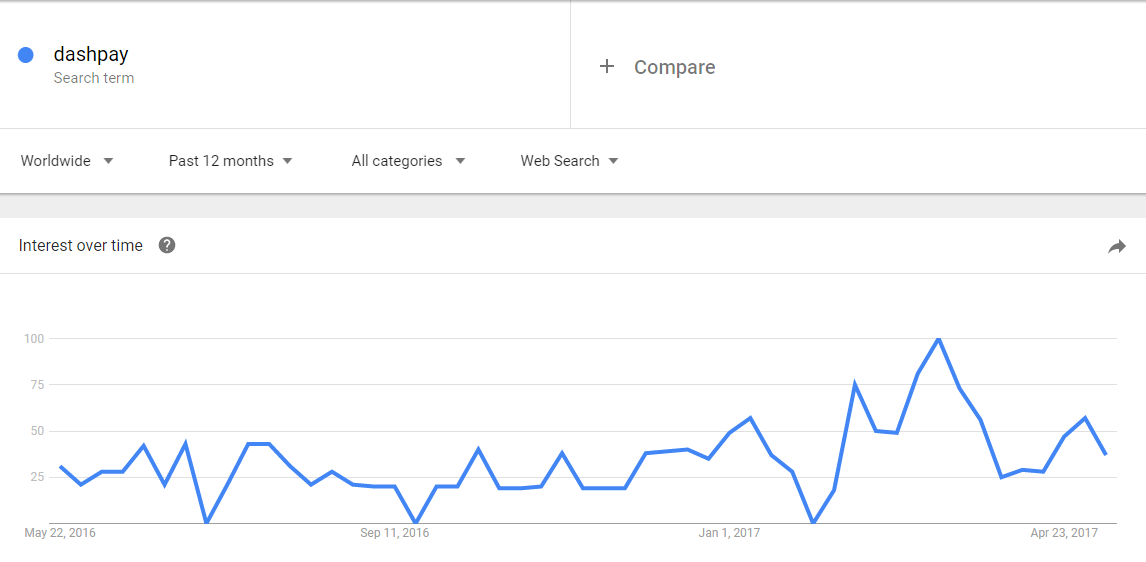Click the dashpay search term text
The width and height of the screenshot is (1146, 562).
tap(91, 55)
